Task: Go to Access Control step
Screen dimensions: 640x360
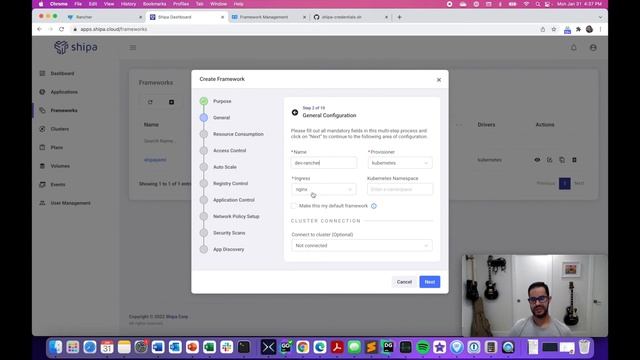Action: coord(229,151)
